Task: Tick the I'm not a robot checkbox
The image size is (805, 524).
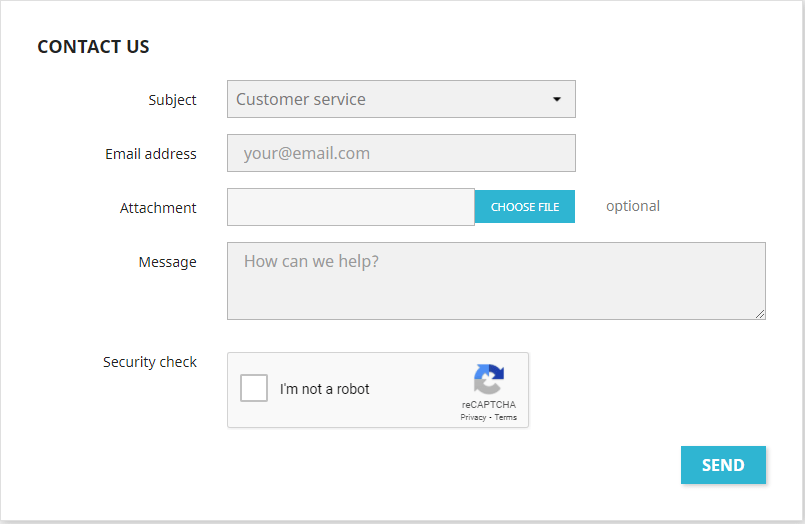Action: point(254,389)
